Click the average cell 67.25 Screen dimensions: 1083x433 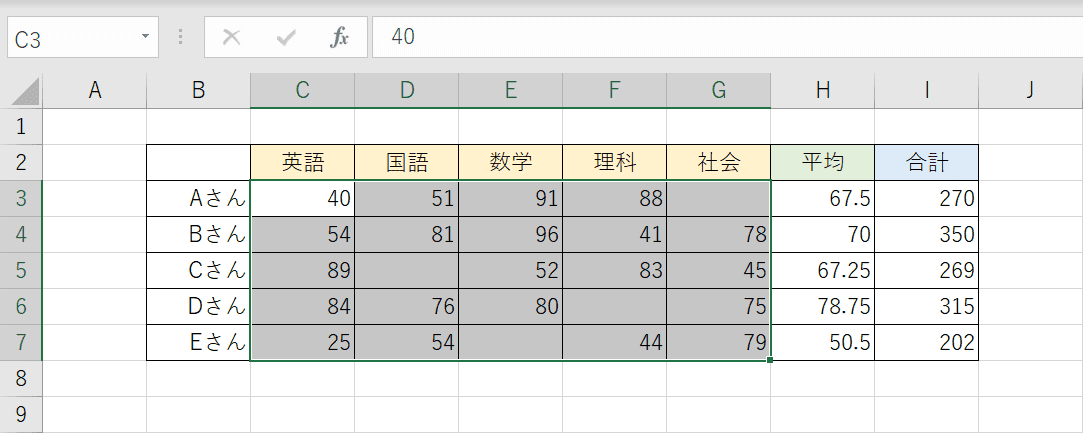823,270
